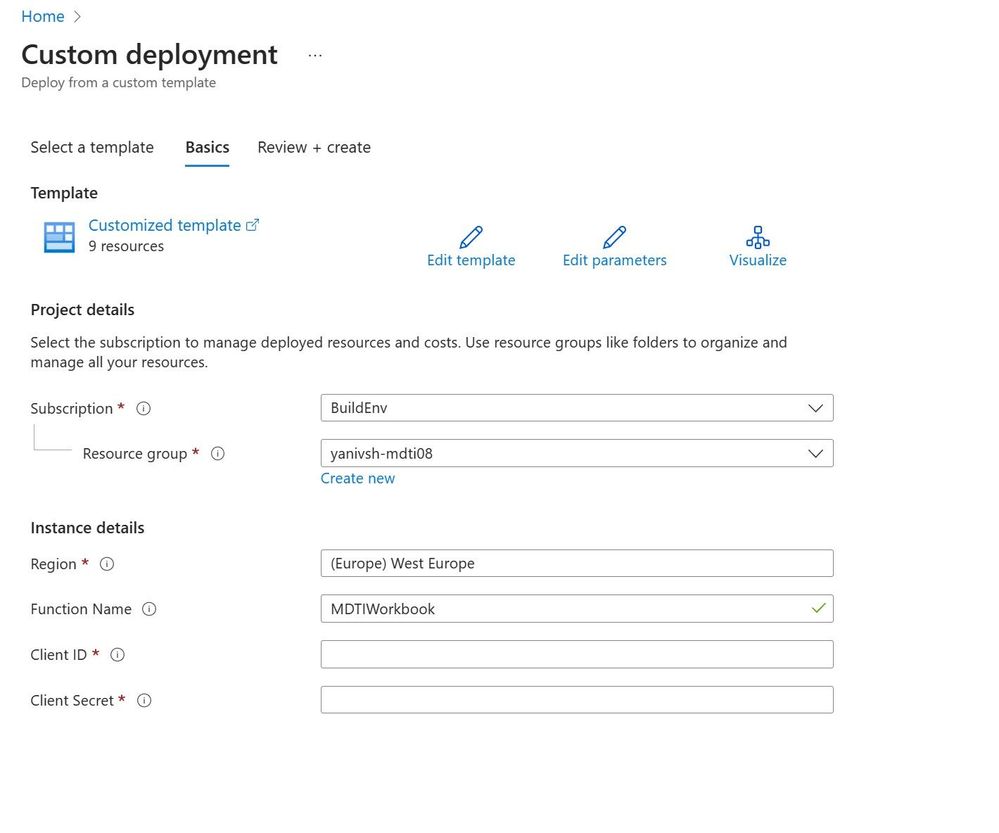999x833 pixels.
Task: Focus the empty Client ID input field
Action: coord(577,655)
